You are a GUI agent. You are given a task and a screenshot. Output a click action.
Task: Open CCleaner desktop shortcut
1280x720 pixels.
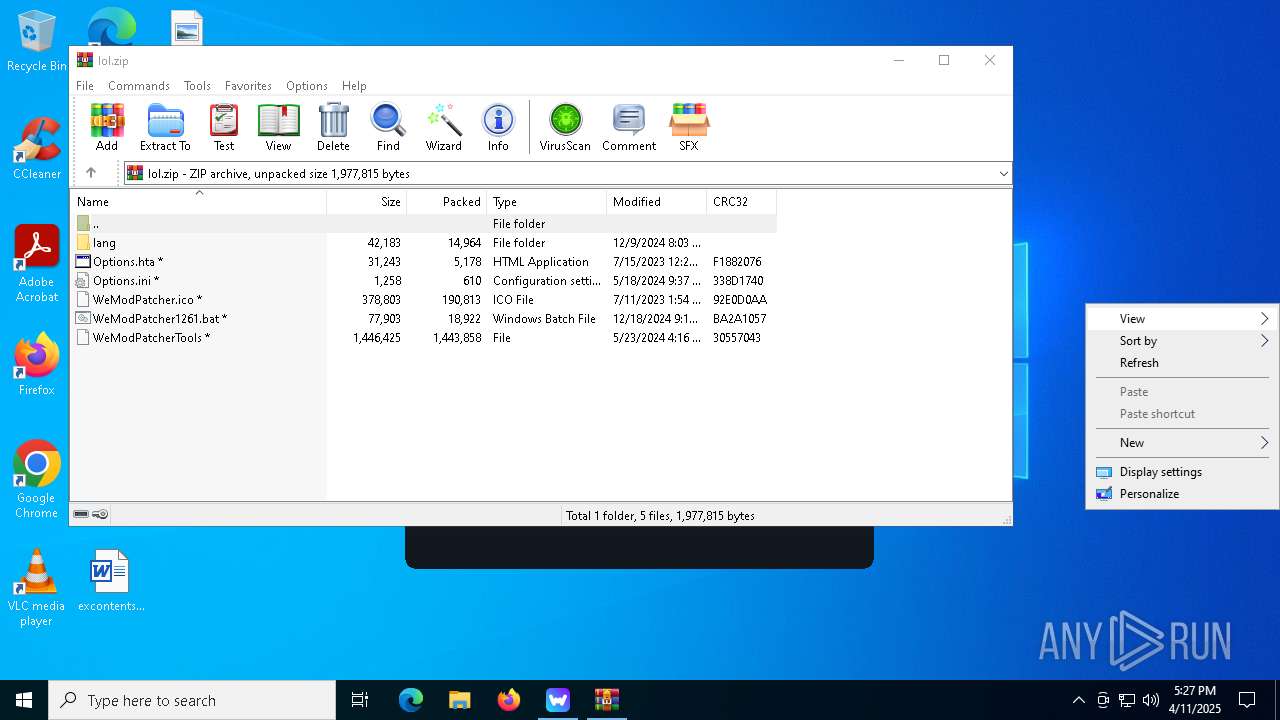pos(37,148)
